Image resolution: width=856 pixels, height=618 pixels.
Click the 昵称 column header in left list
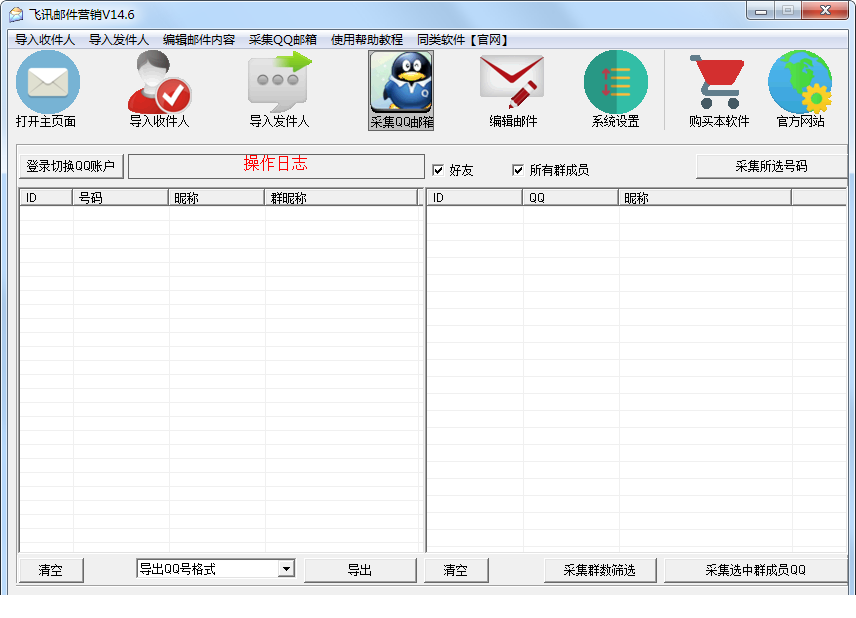[x=216, y=198]
